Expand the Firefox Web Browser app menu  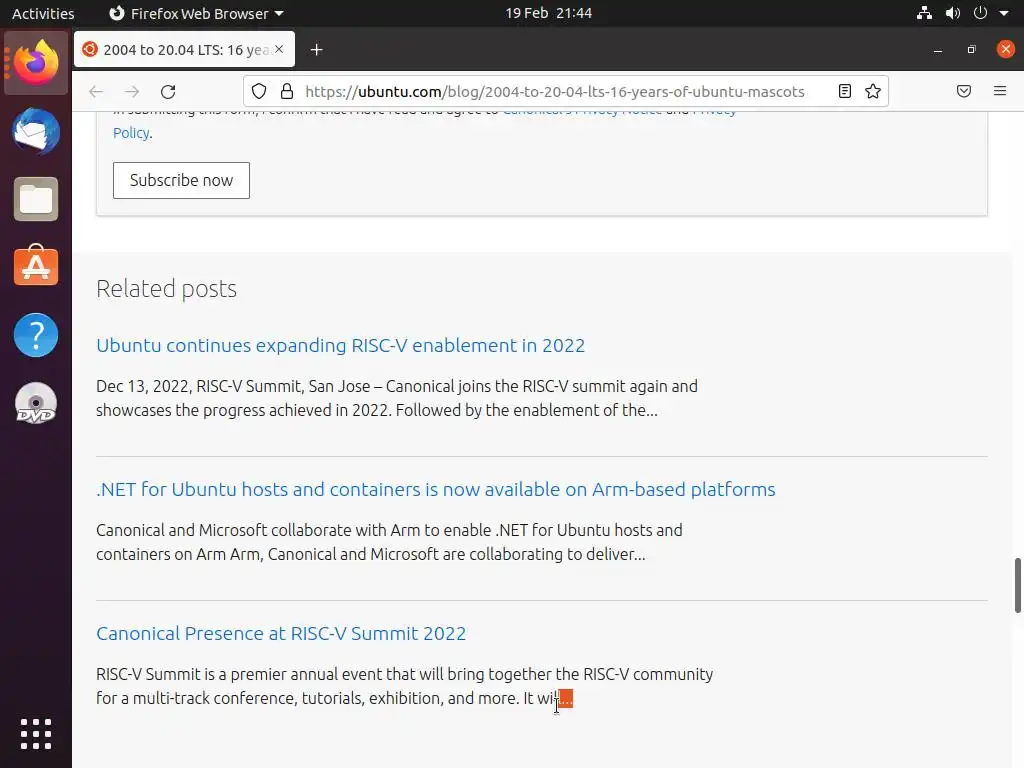(196, 13)
